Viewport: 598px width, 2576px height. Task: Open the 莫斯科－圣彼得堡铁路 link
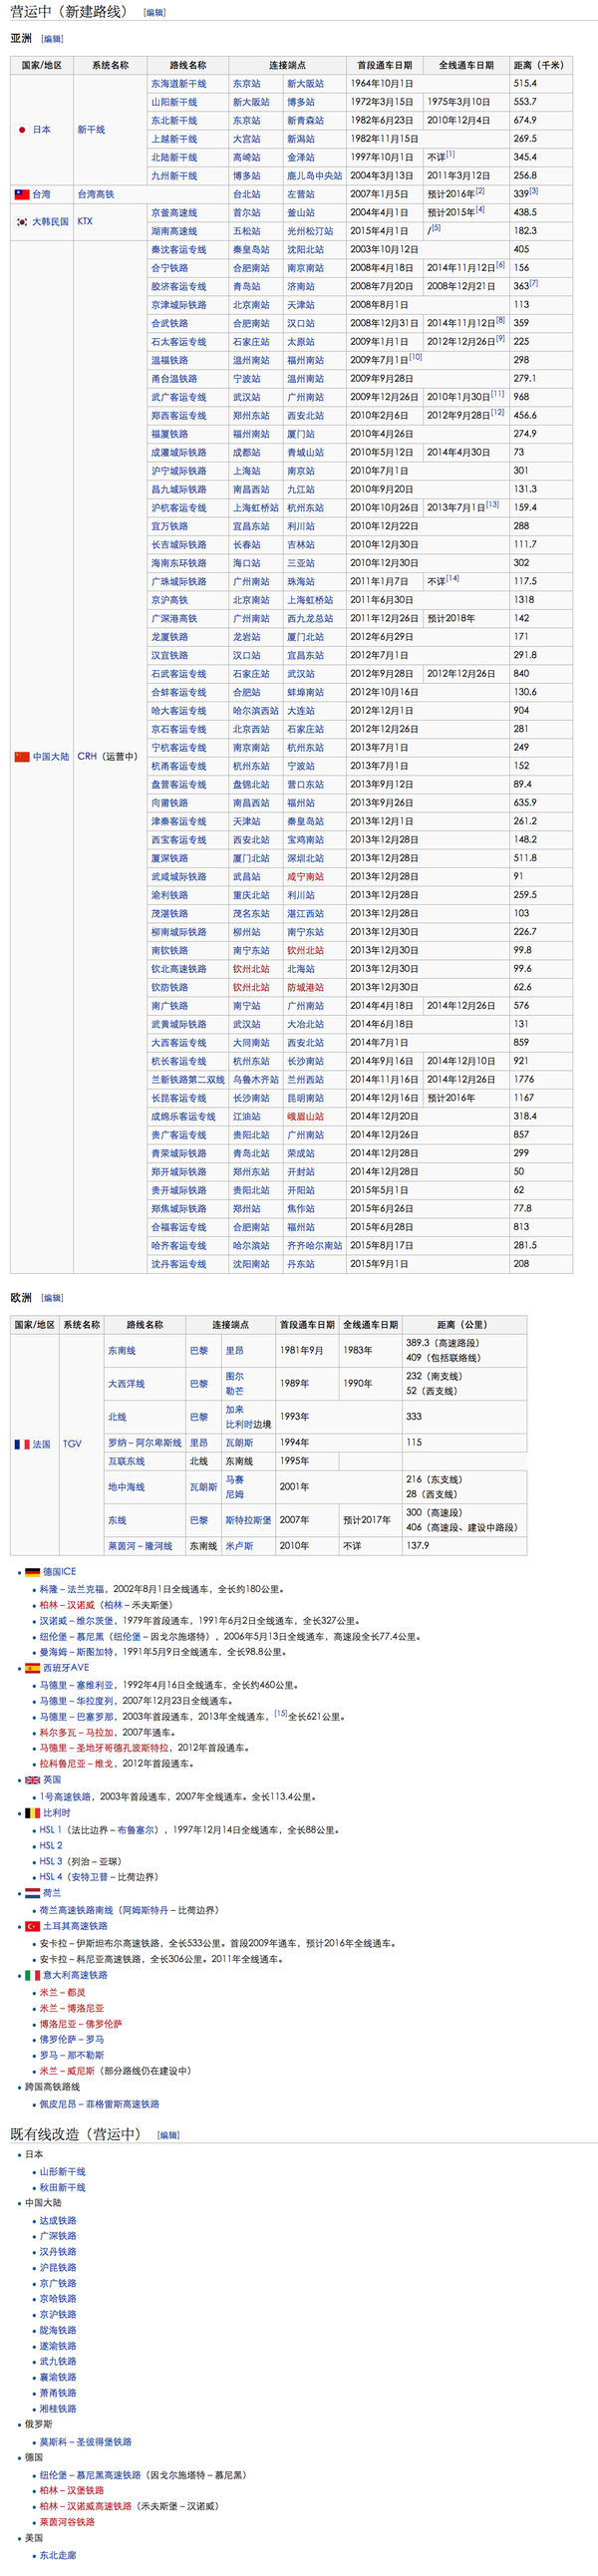(86, 2442)
